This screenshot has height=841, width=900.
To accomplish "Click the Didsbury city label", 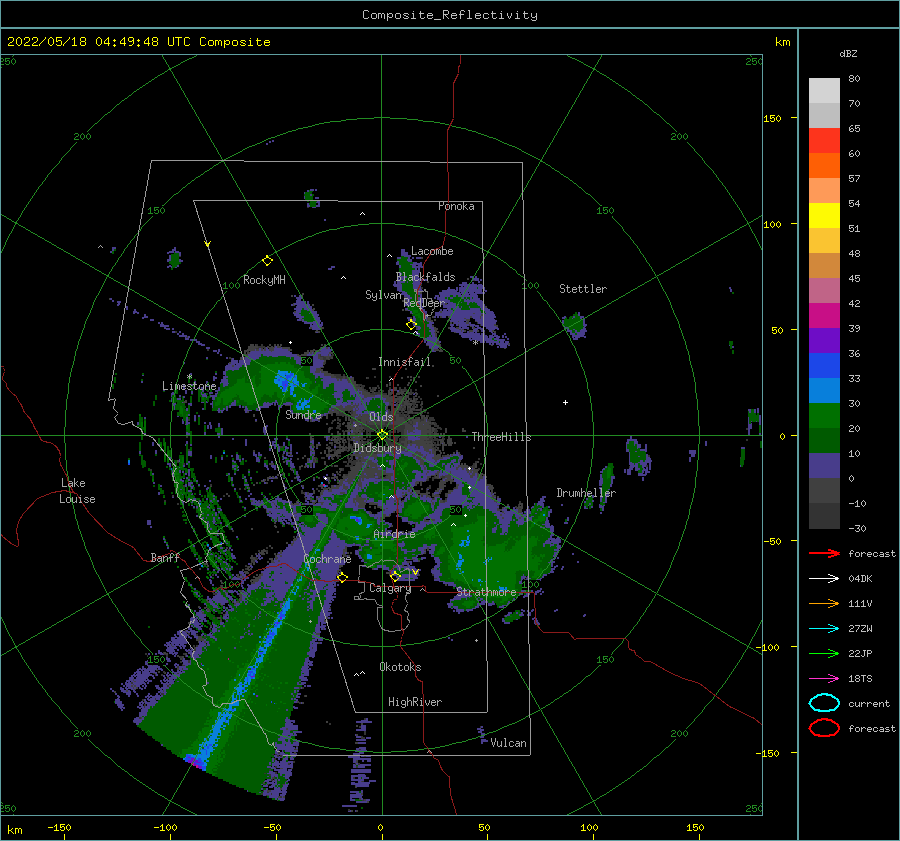I will coord(377,448).
